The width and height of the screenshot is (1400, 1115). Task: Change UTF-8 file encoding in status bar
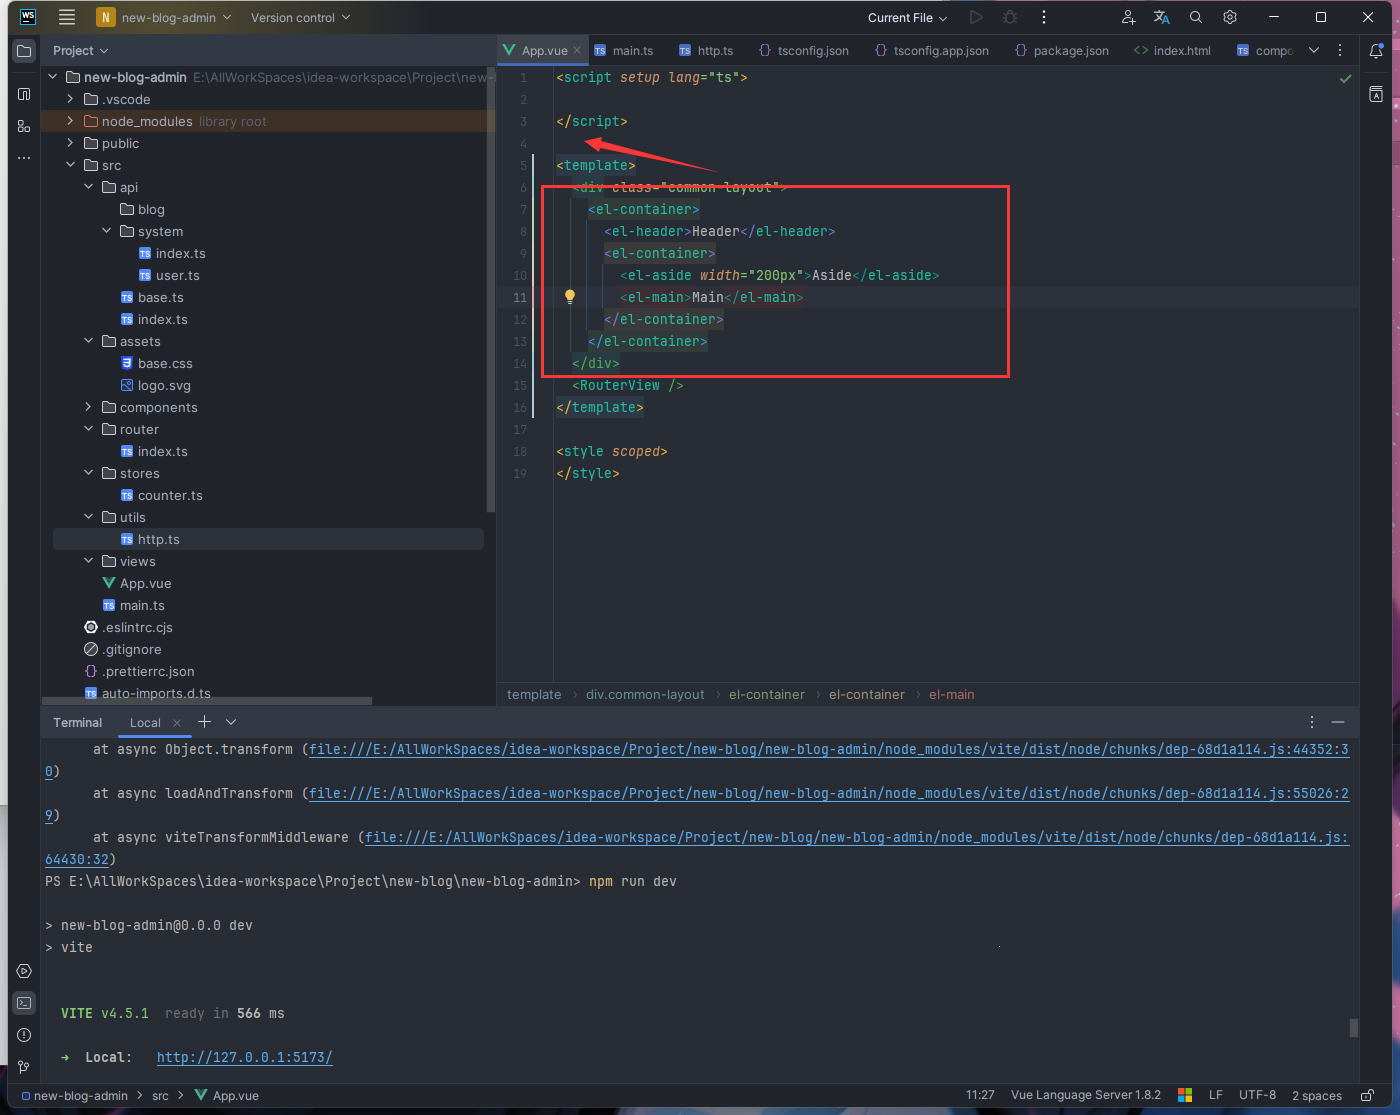coord(1257,1095)
